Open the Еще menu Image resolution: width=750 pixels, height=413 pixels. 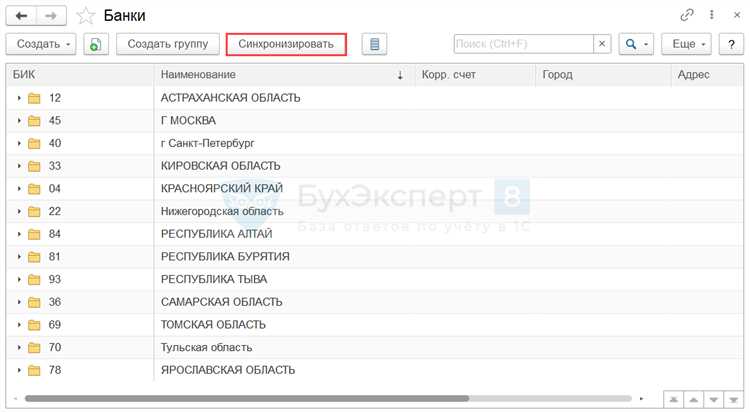click(x=686, y=44)
